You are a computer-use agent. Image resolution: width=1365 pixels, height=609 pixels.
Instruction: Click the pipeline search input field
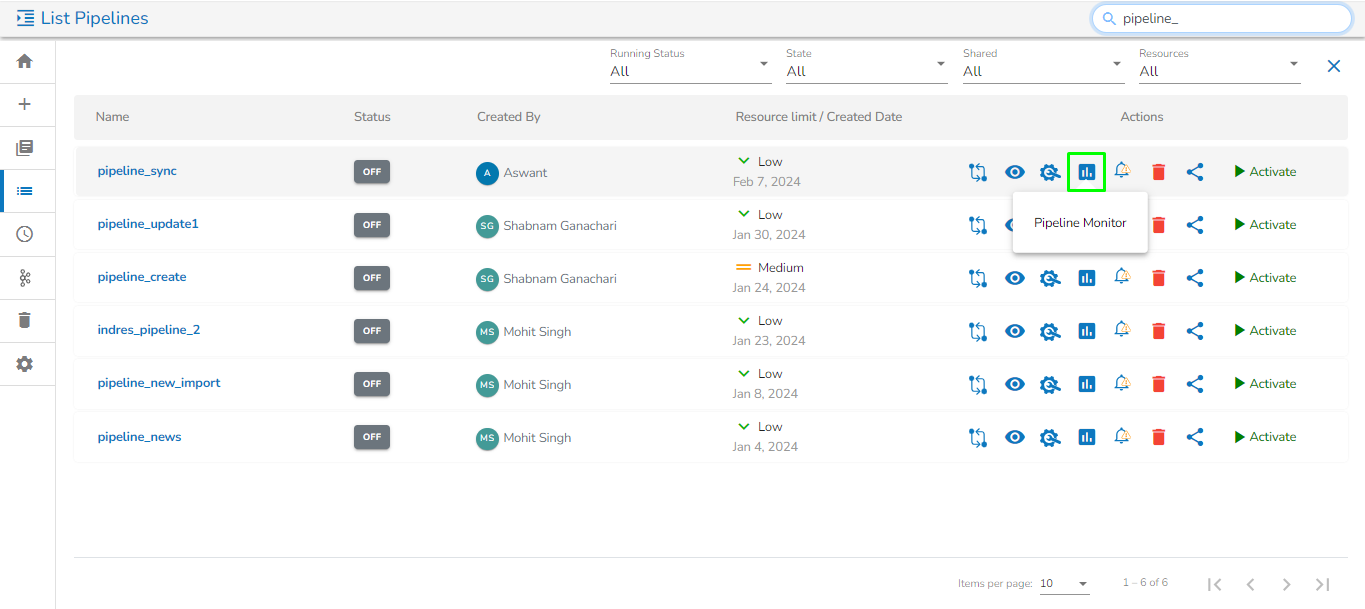tap(1230, 18)
